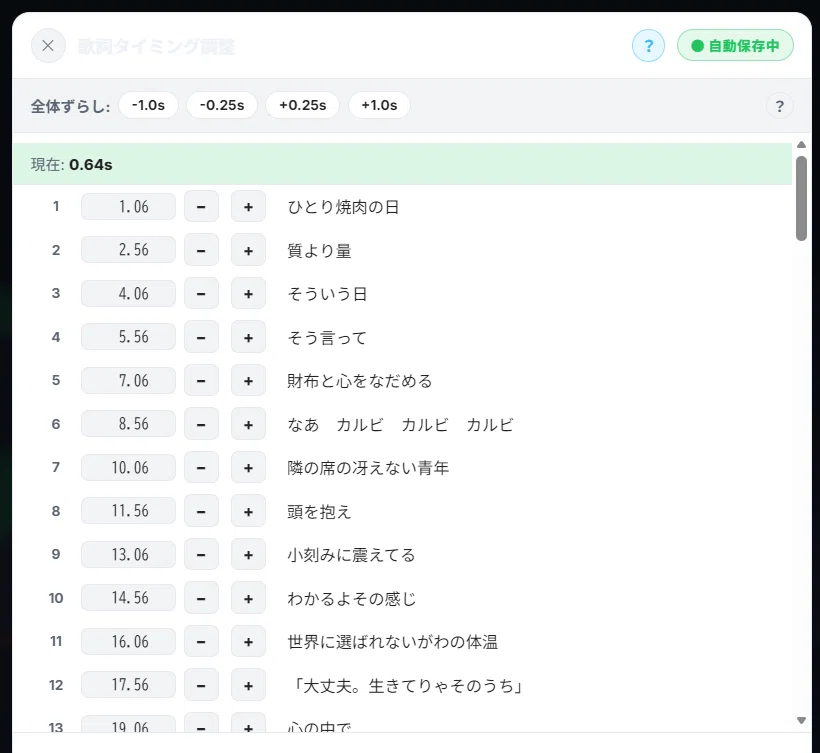Increase time for なあ カルビ line

248,424
